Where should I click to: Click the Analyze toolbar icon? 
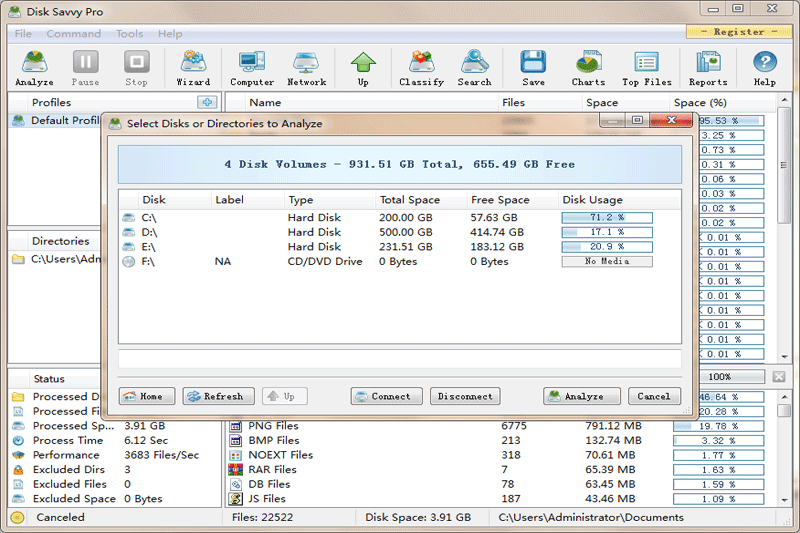[34, 68]
